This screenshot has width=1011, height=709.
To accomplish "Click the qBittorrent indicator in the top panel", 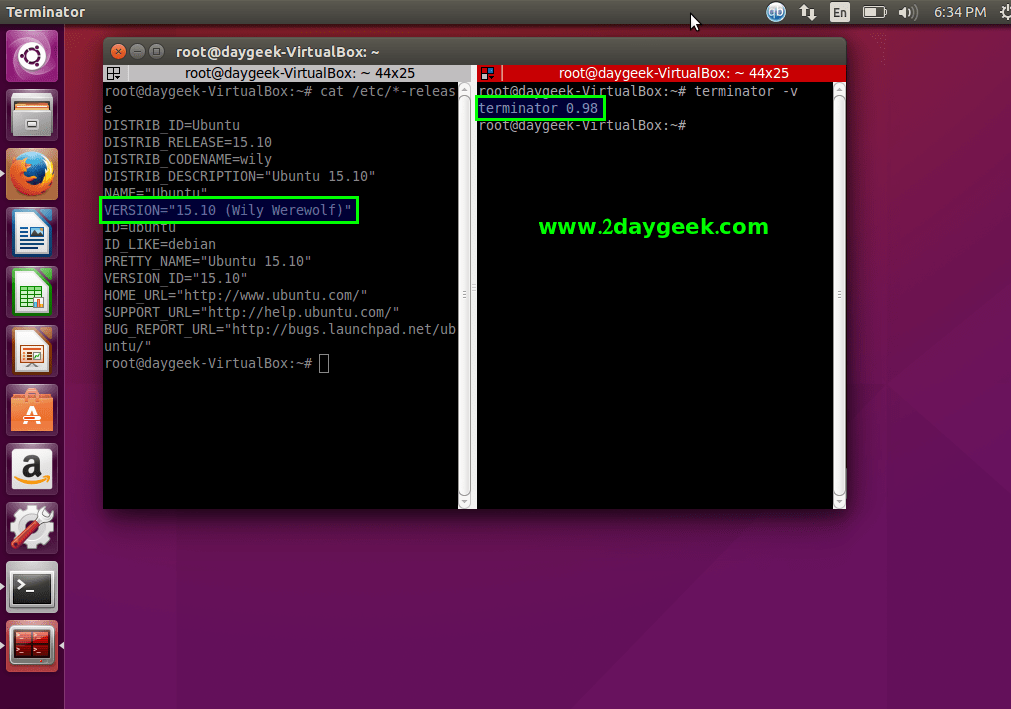I will click(776, 13).
